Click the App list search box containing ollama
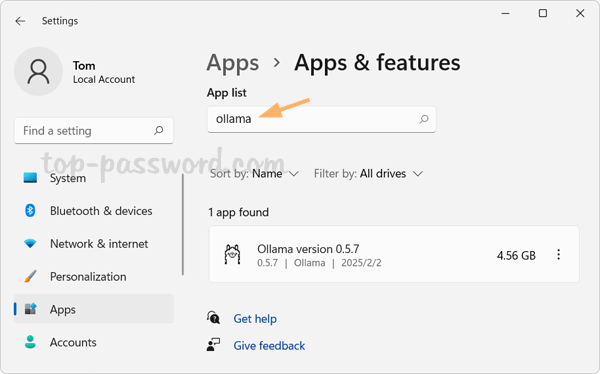Viewport: 600px width, 374px height. (x=321, y=119)
